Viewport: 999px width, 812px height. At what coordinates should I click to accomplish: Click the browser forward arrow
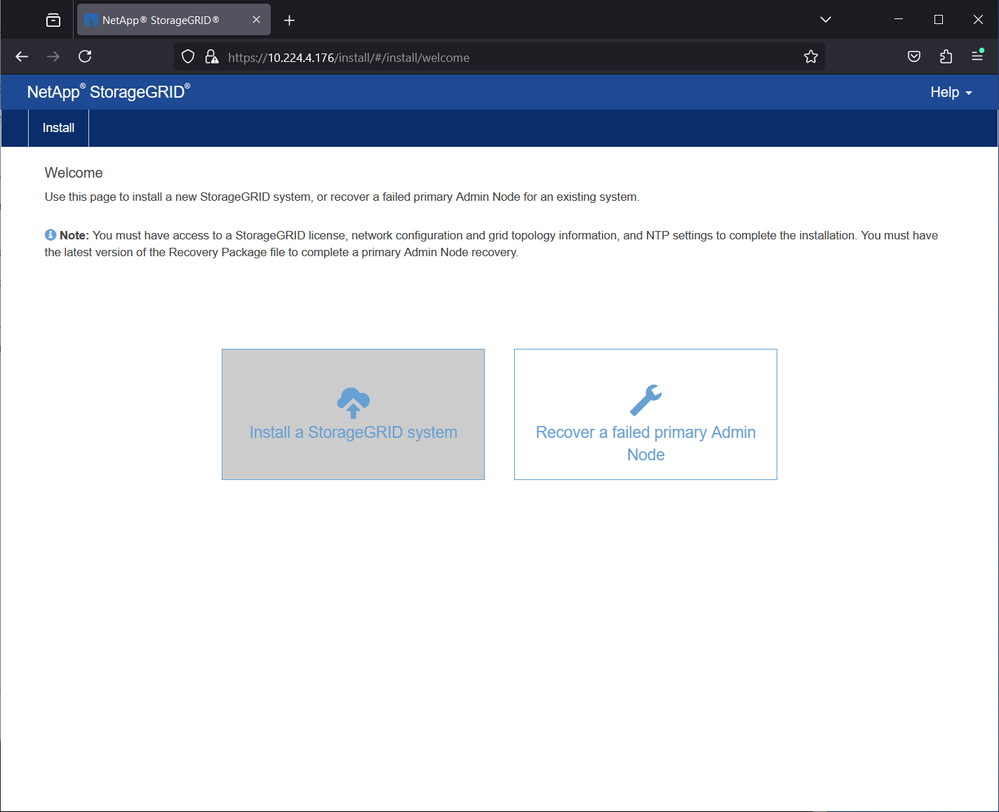click(53, 57)
